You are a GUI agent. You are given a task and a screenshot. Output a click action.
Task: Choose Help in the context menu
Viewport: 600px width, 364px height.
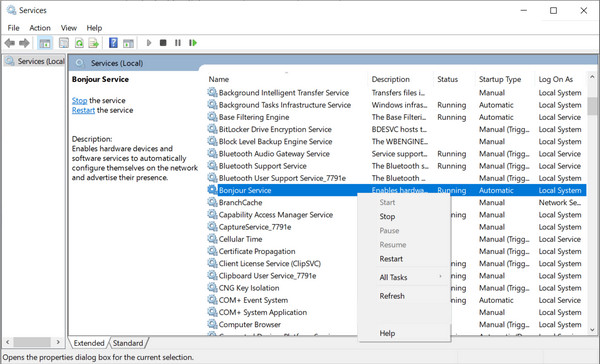coord(404,333)
